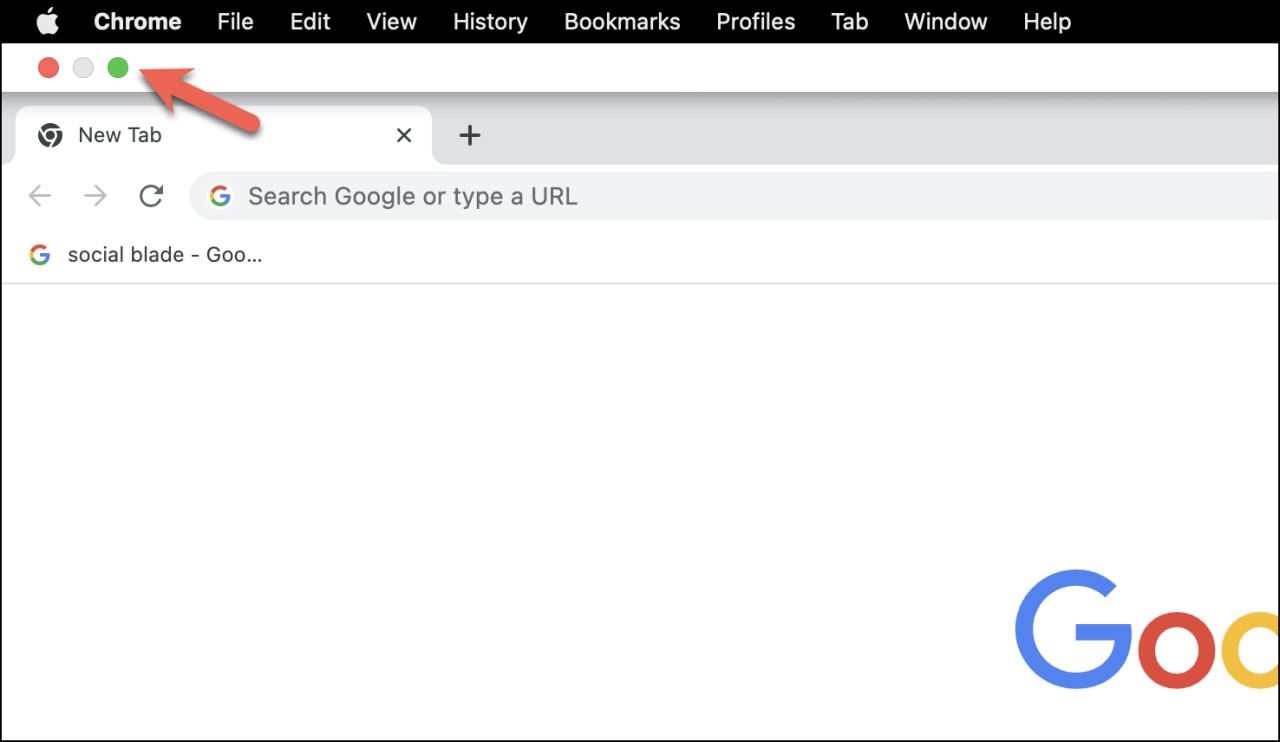Open the Help menu
Screen dimensions: 1280x742
click(1047, 21)
